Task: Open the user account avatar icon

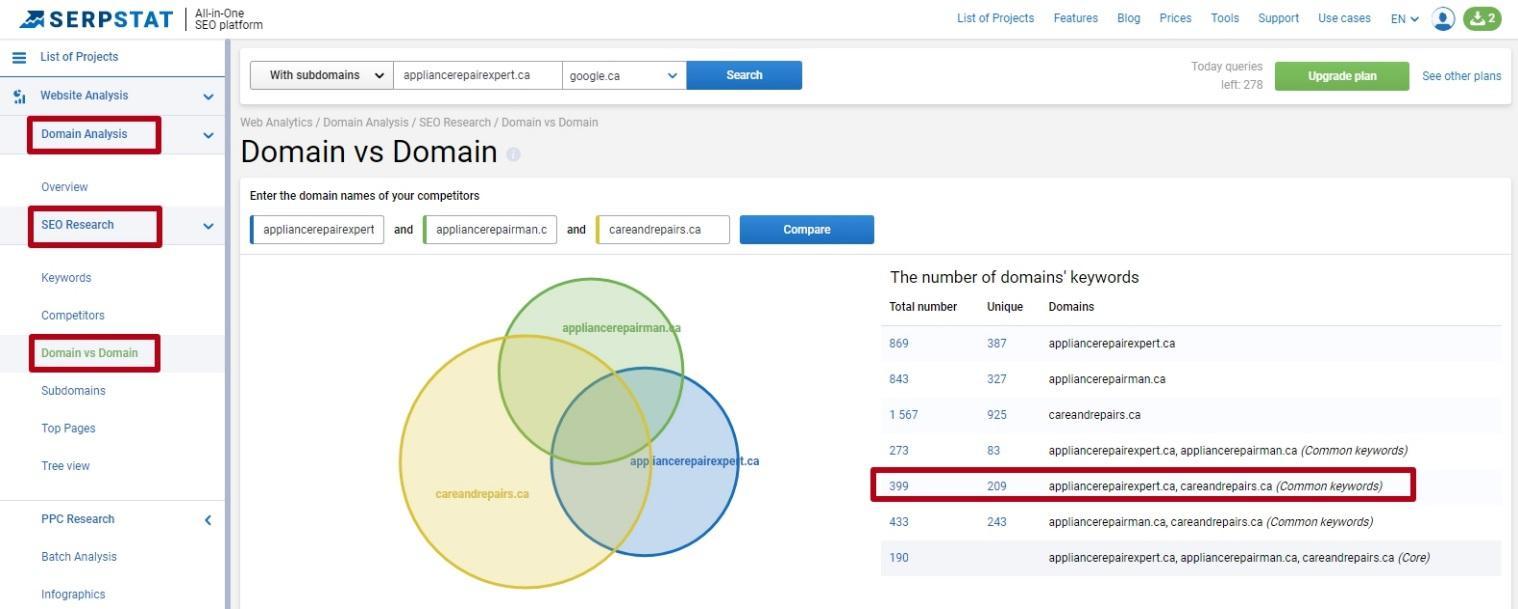Action: point(1443,18)
